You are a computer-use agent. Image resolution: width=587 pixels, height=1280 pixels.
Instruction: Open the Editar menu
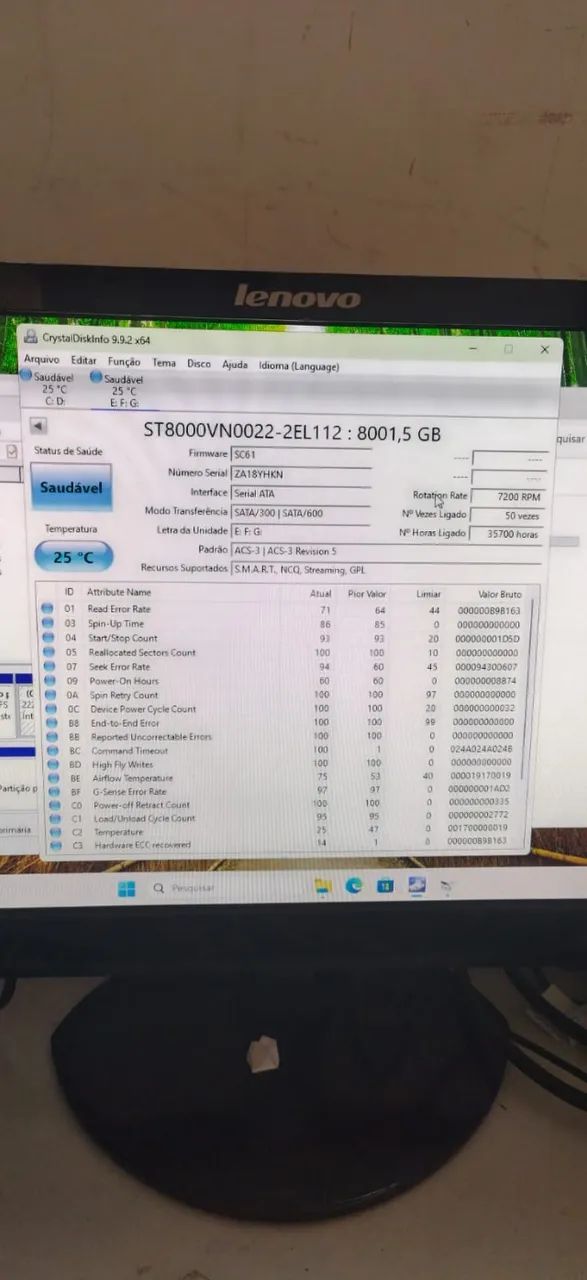coord(84,361)
